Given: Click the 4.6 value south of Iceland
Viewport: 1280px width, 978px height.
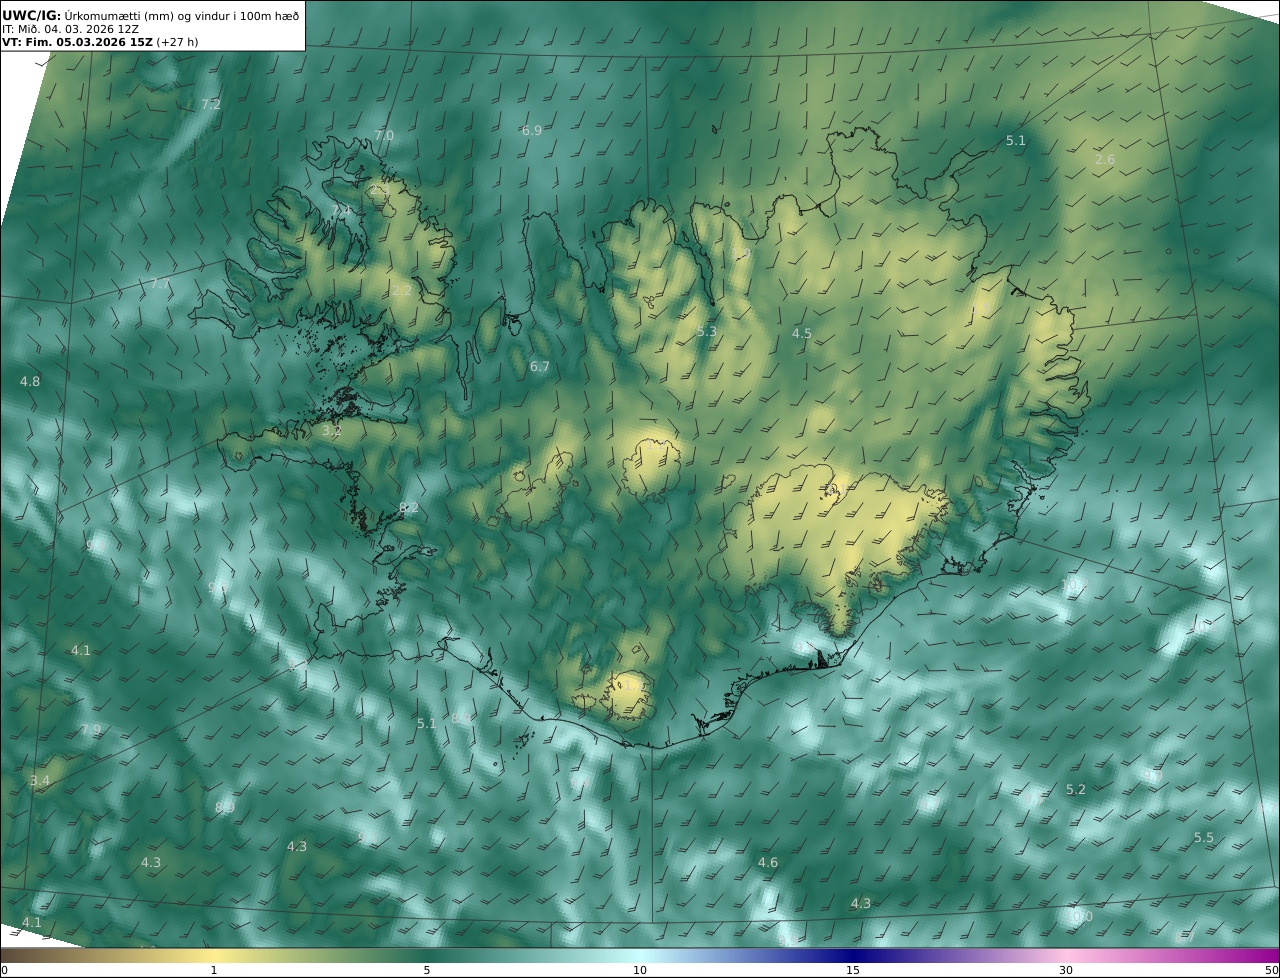Looking at the screenshot, I should pyautogui.click(x=768, y=862).
